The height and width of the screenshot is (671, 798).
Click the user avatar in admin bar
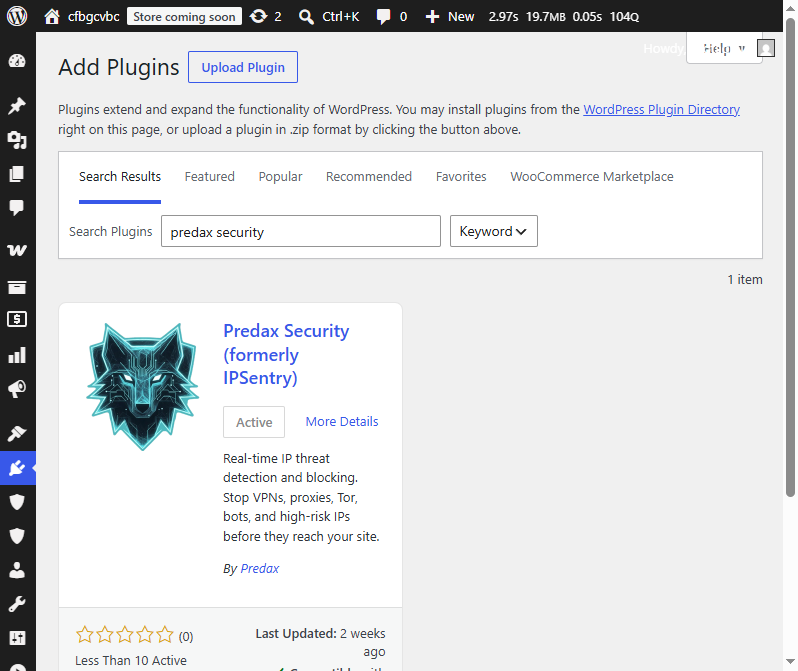pyautogui.click(x=766, y=48)
